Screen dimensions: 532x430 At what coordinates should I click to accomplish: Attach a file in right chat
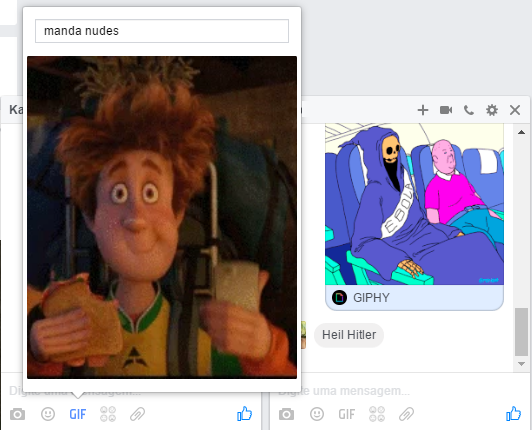coord(406,414)
